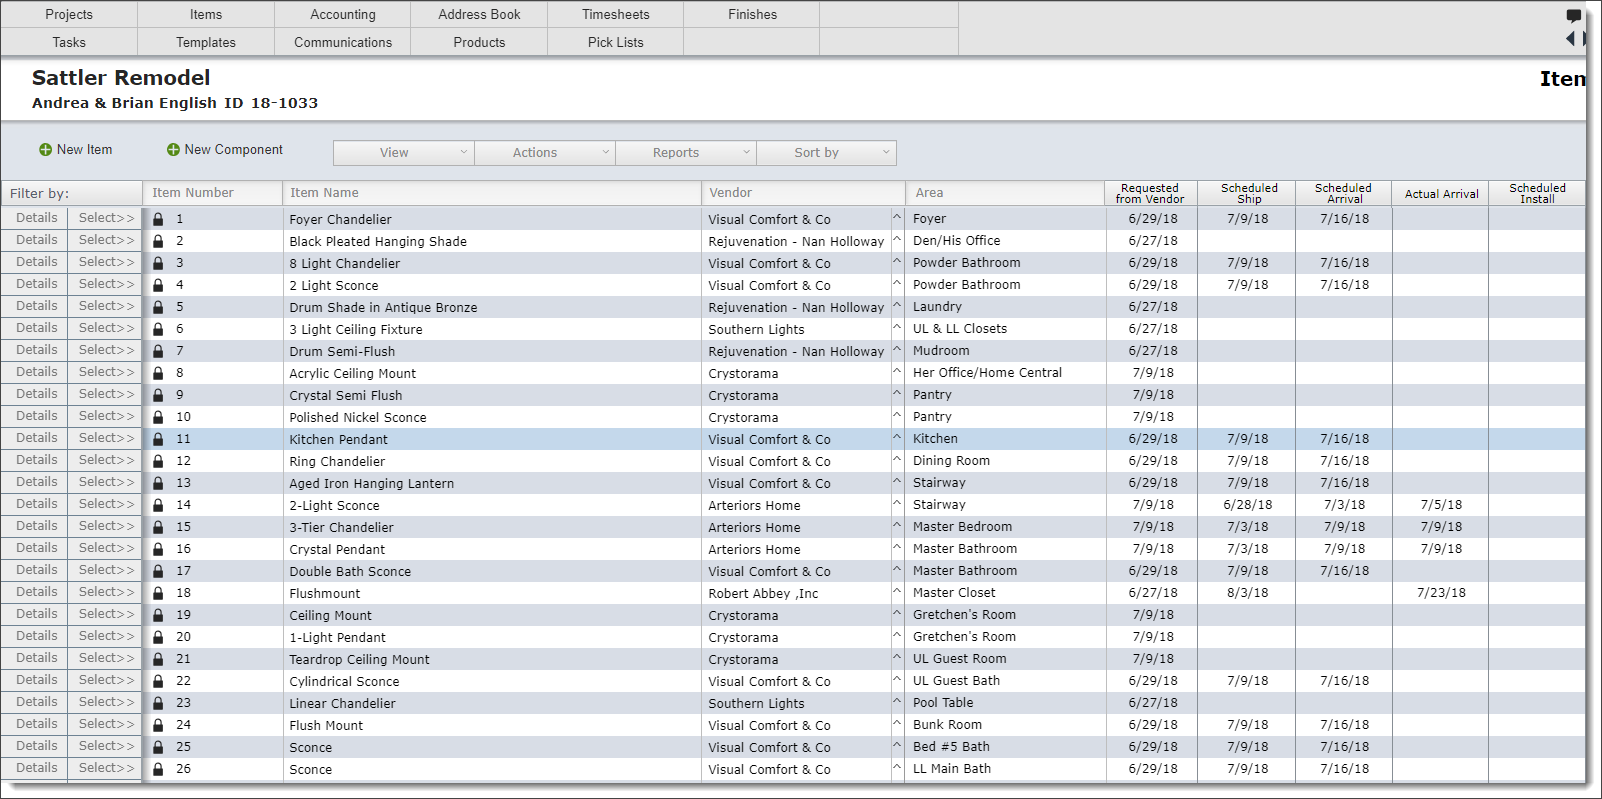Open the Address Book tab
This screenshot has width=1602, height=799.
[479, 15]
